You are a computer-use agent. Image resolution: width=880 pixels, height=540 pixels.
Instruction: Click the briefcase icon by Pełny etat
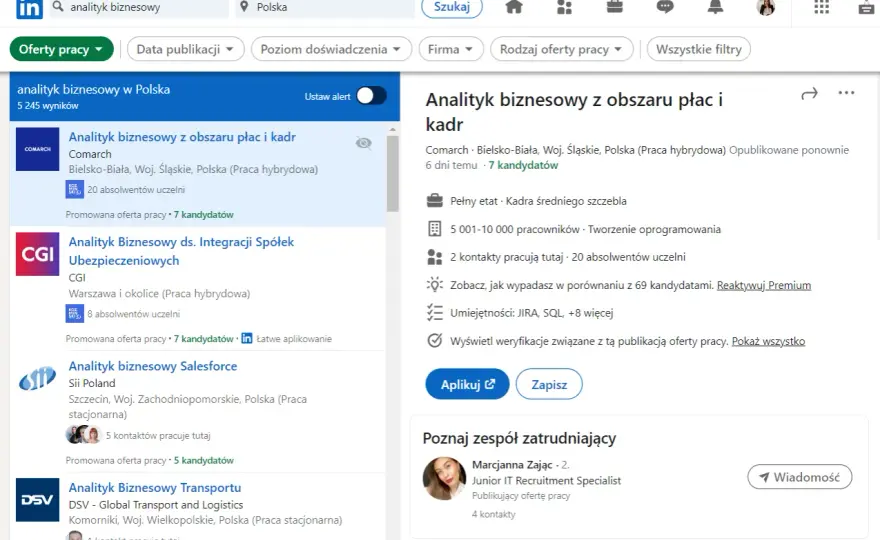(x=434, y=200)
